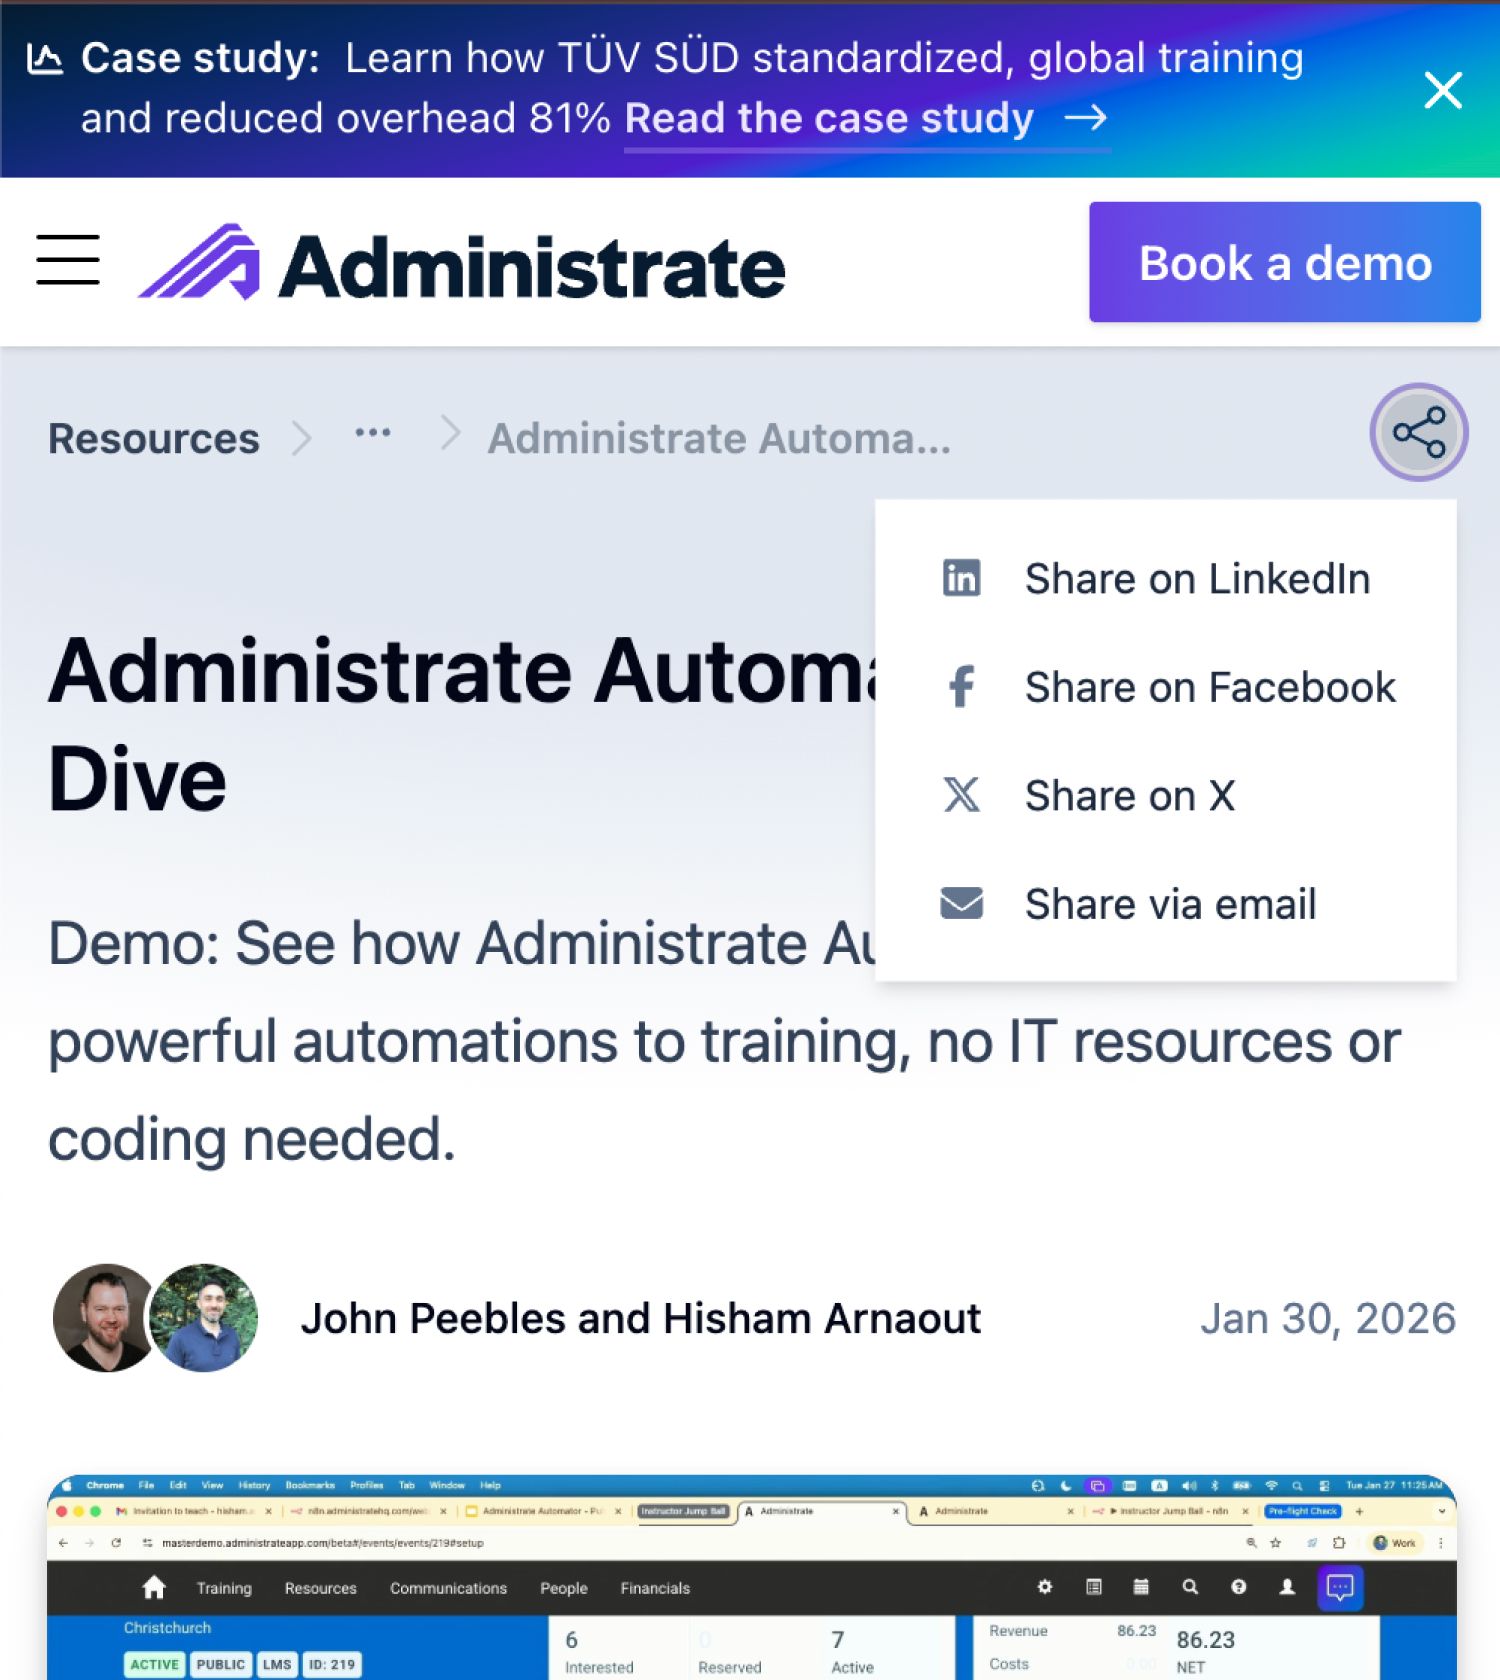Click Resources in the demo screenshot nav
The width and height of the screenshot is (1500, 1680).
[321, 1588]
